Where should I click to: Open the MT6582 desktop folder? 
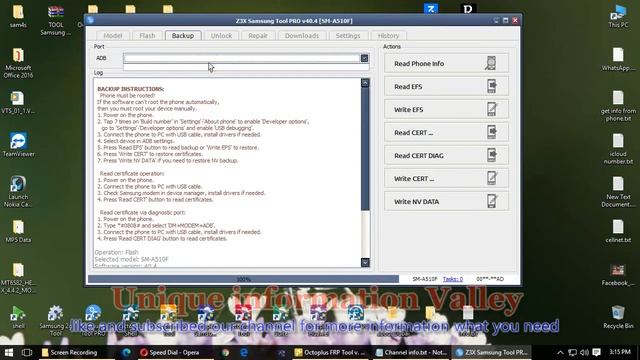pos(18,278)
